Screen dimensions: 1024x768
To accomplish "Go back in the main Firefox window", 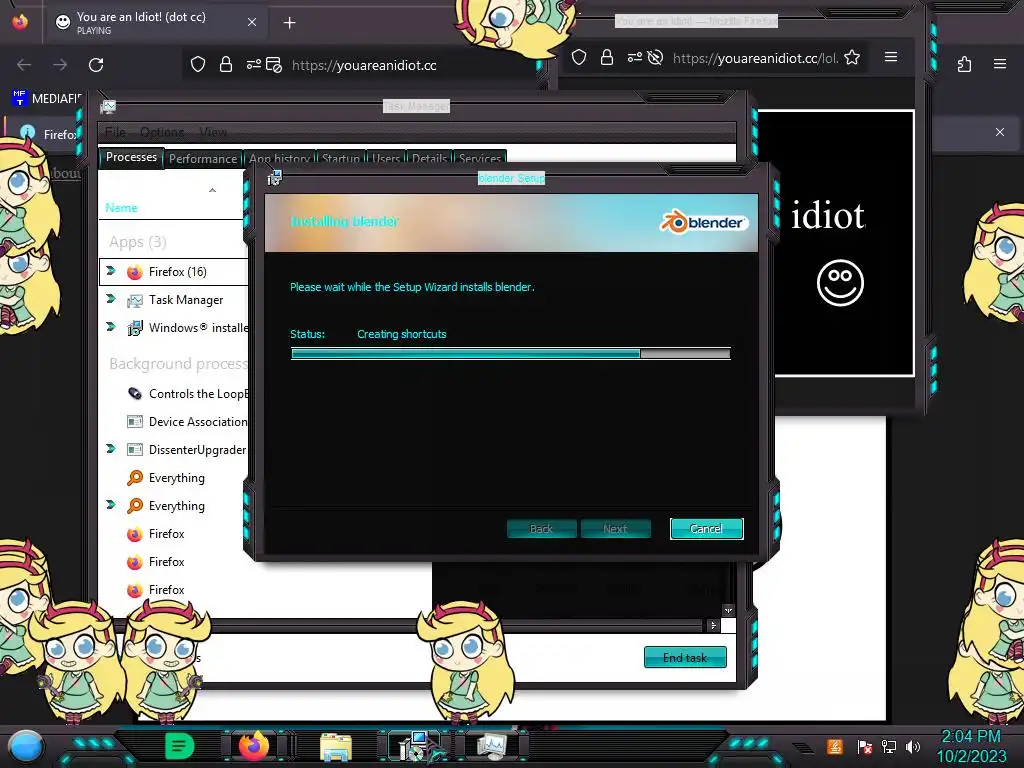I will point(24,65).
